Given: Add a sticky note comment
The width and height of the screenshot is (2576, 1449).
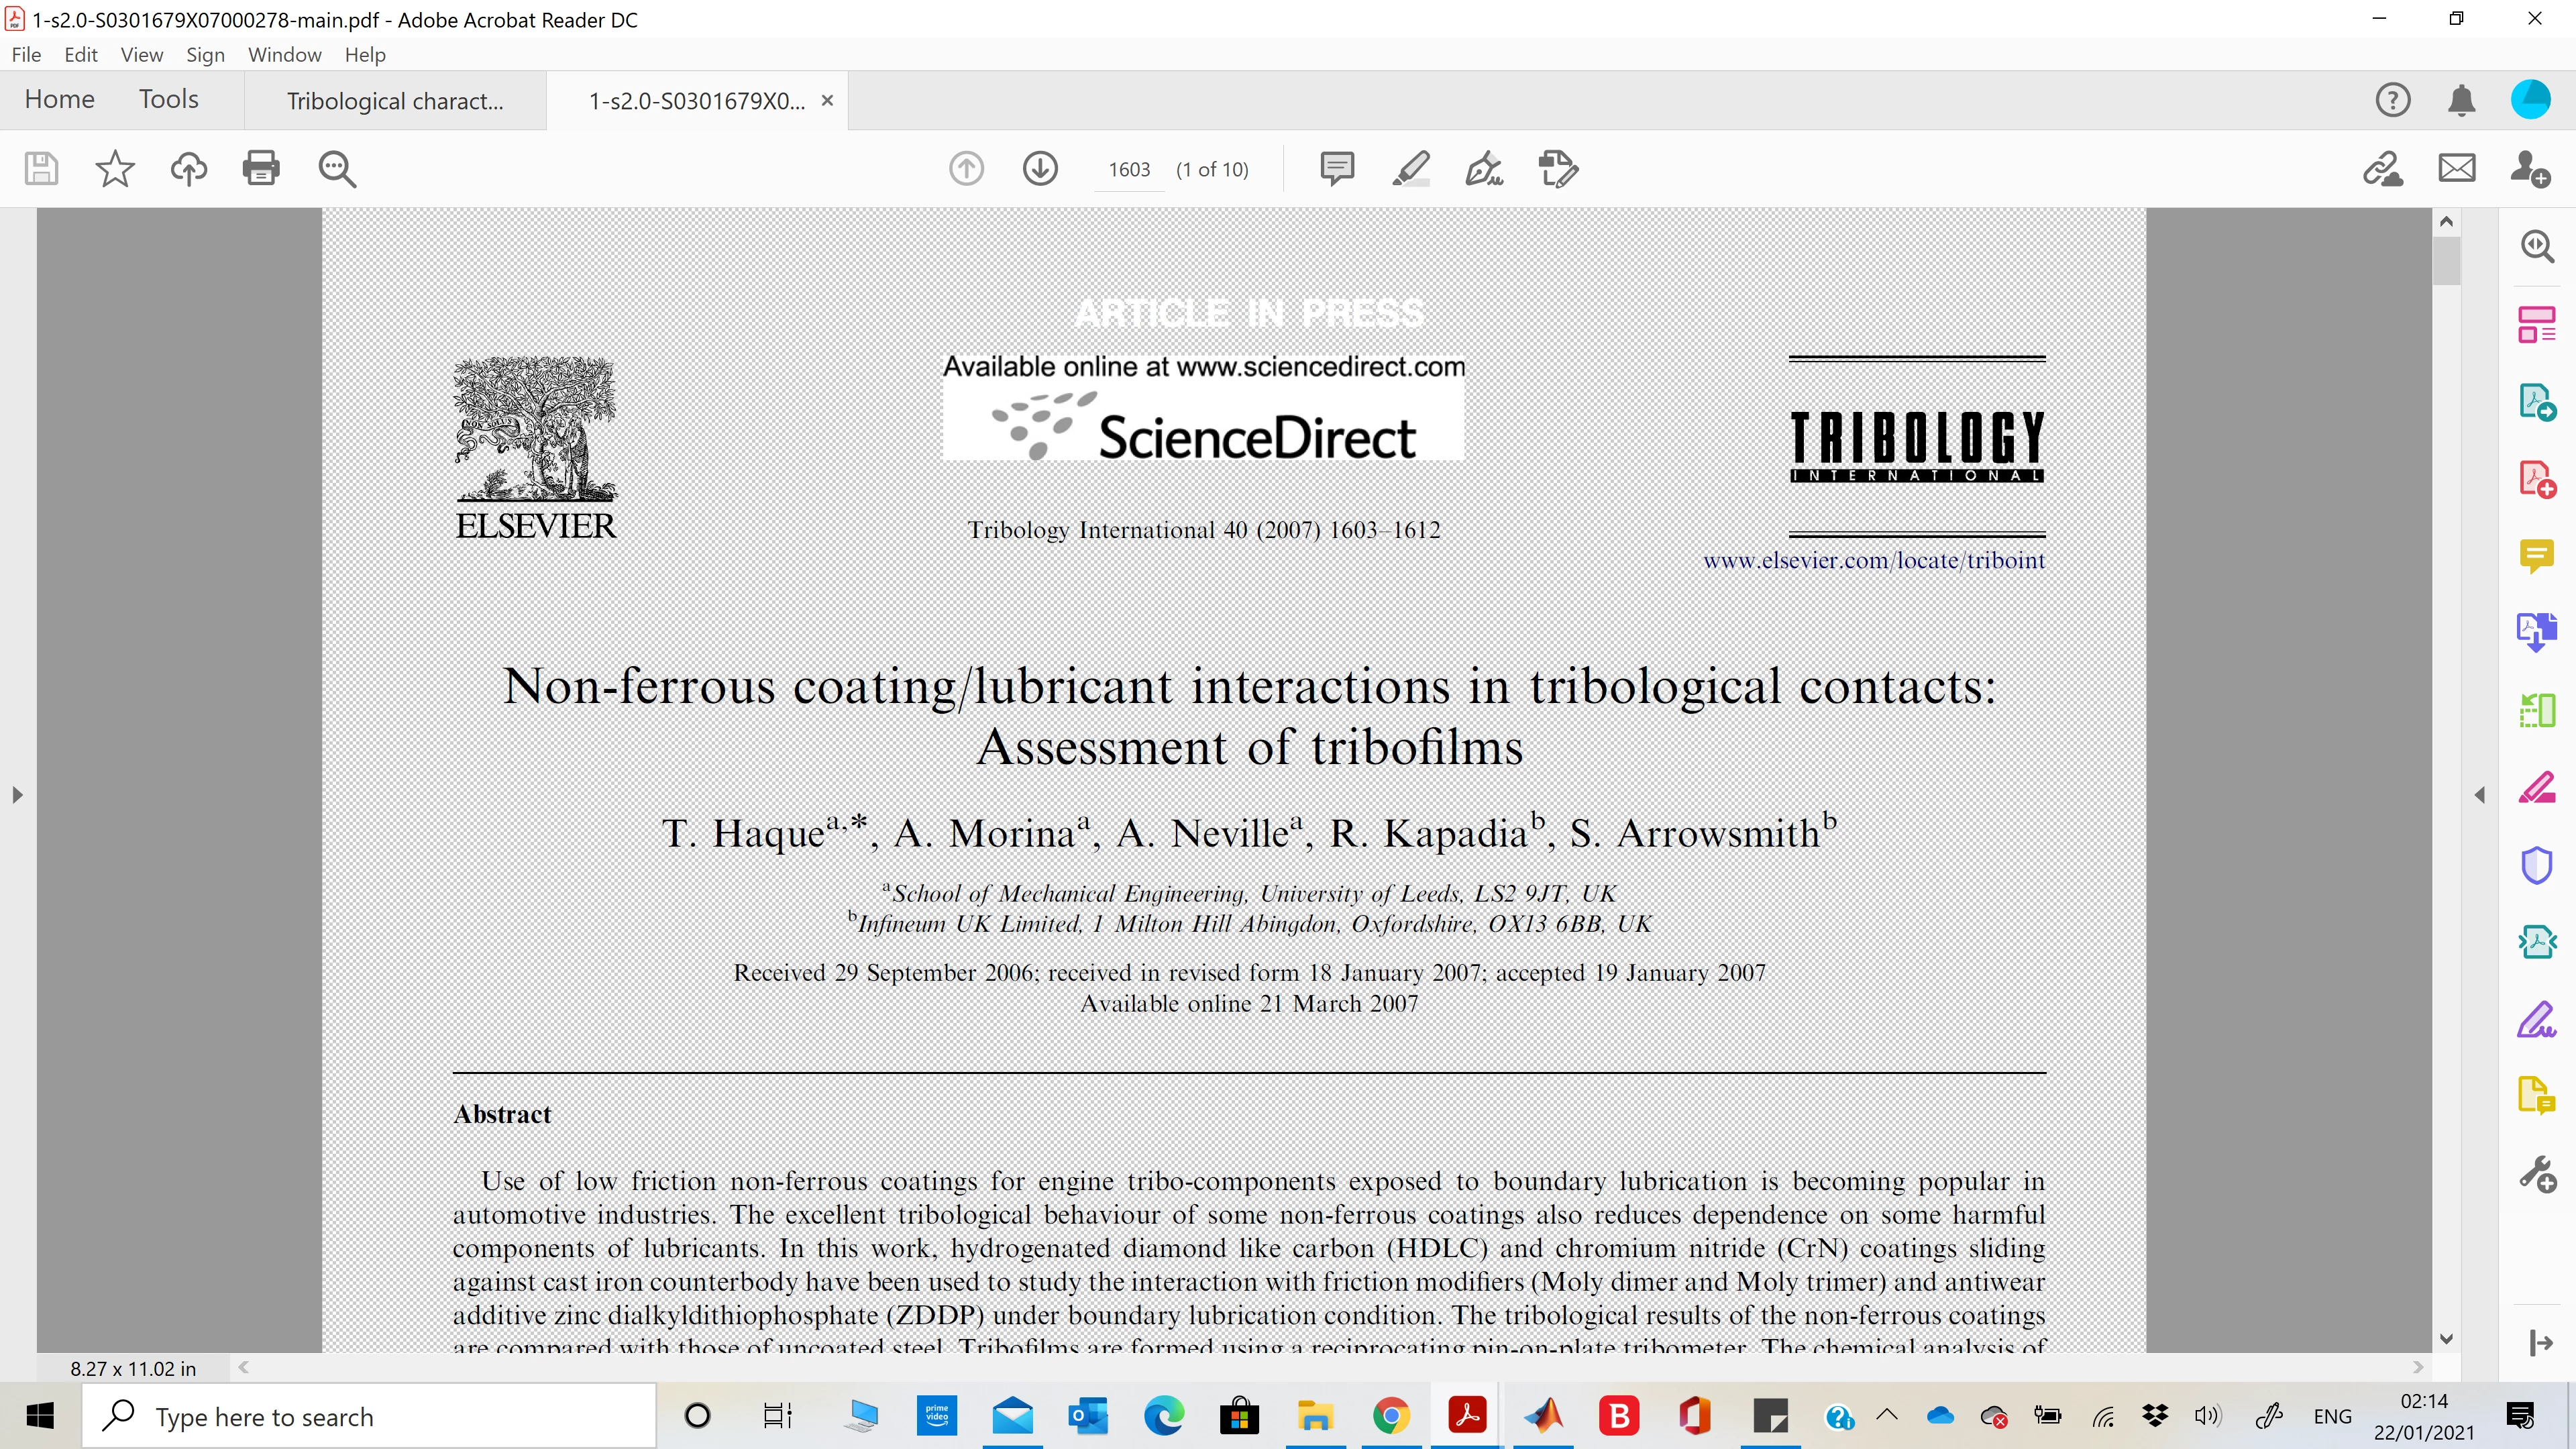Looking at the screenshot, I should [1337, 168].
